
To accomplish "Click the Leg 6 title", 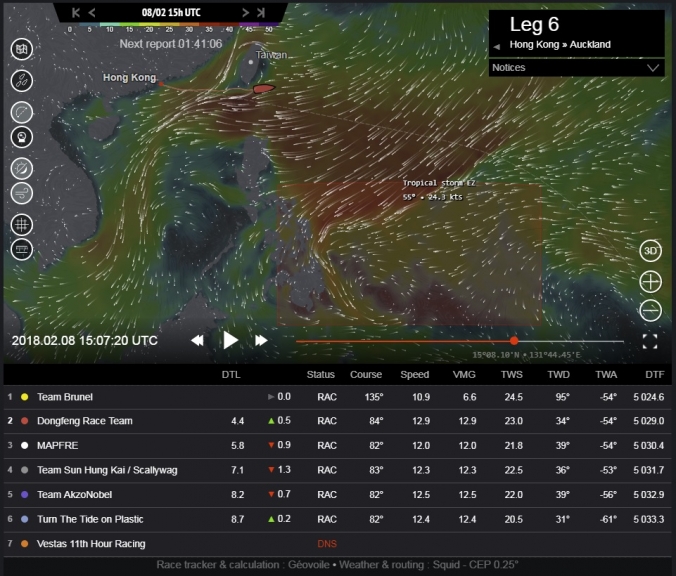I will point(534,25).
